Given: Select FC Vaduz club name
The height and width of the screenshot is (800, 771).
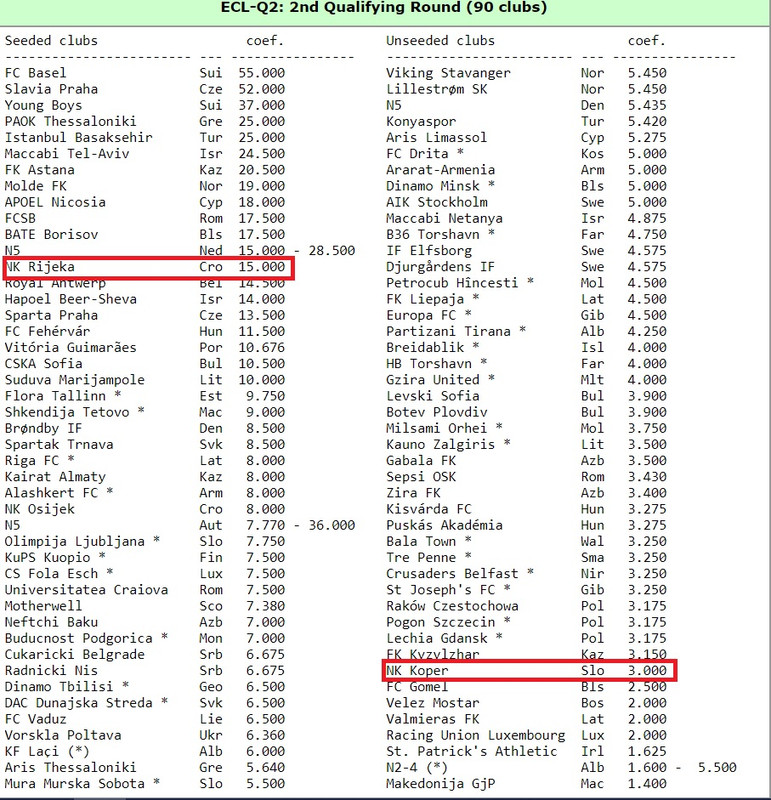Looking at the screenshot, I should 35,719.
